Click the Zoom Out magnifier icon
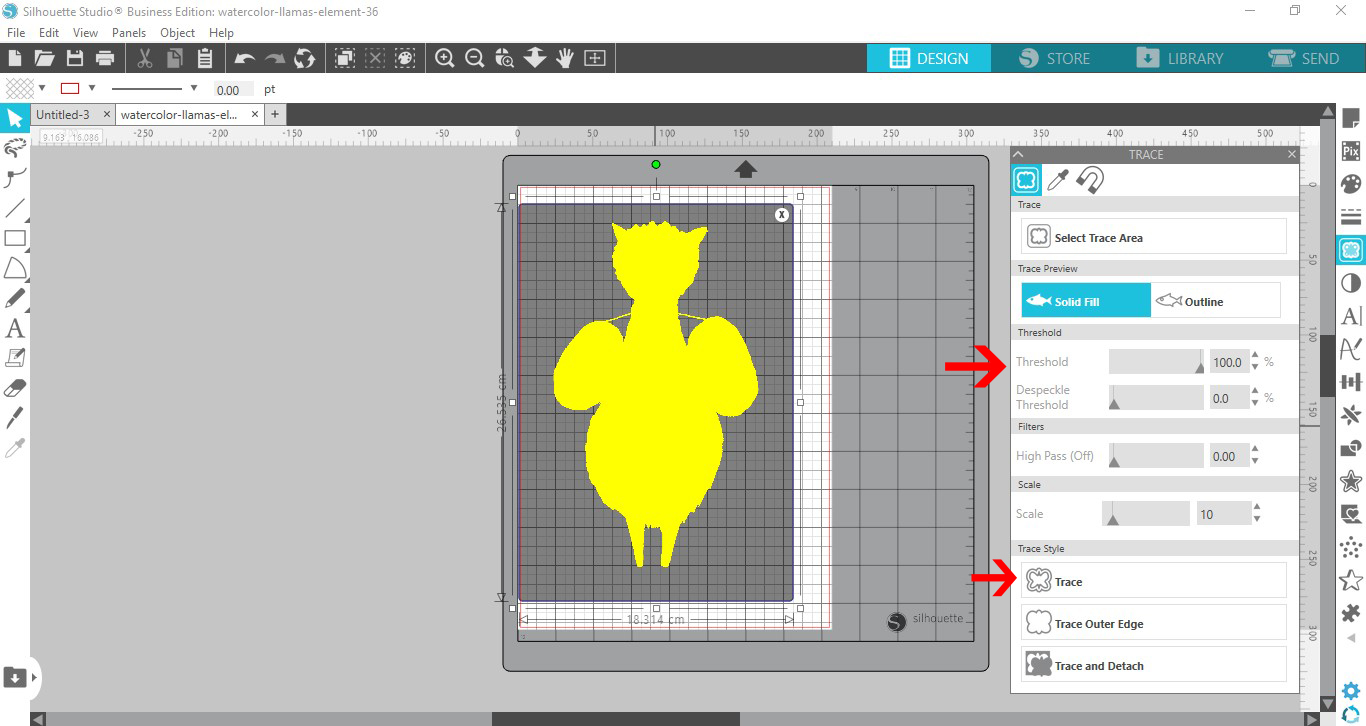Image resolution: width=1366 pixels, height=726 pixels. 475,58
